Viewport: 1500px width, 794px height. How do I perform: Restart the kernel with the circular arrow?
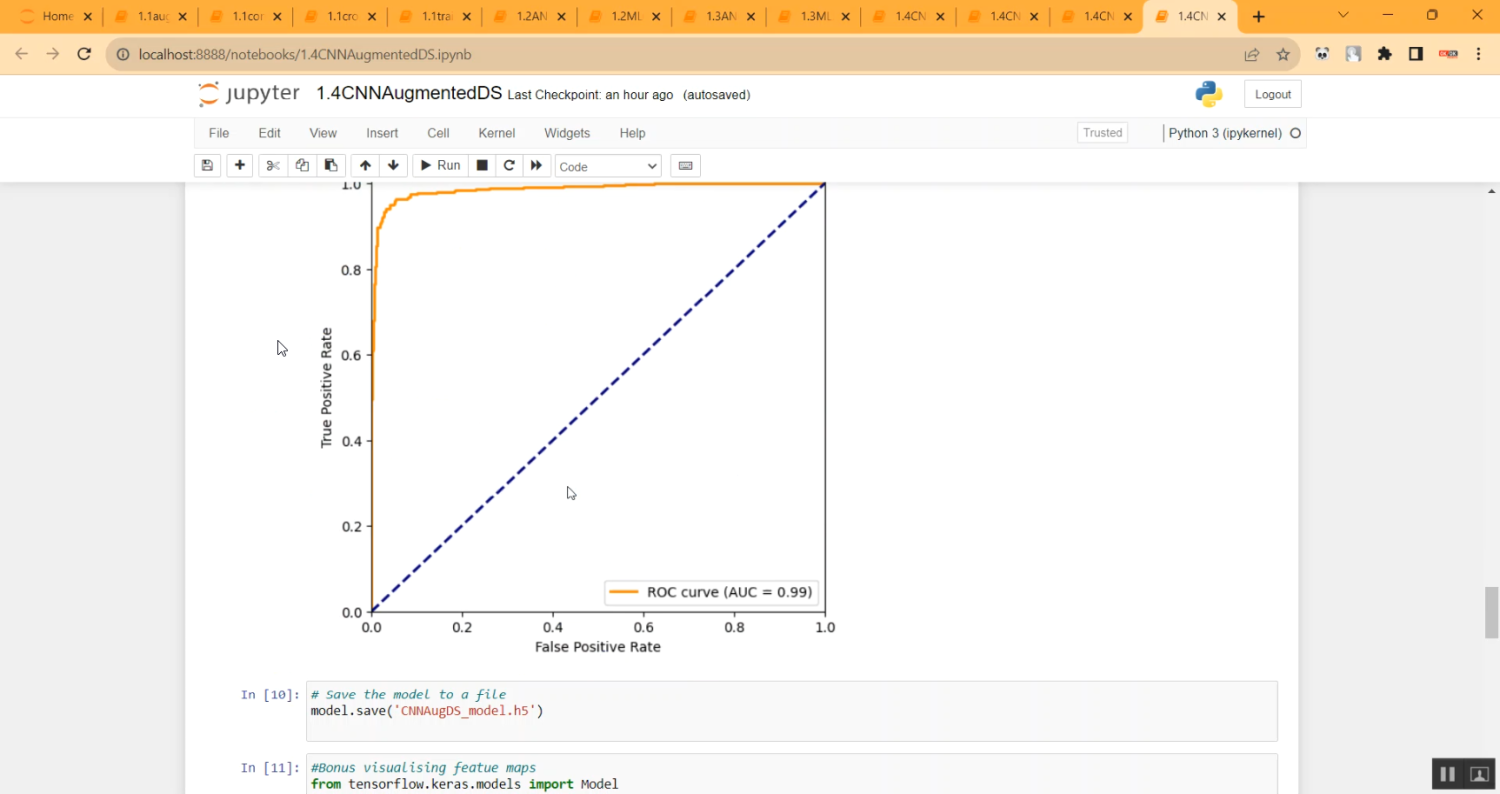509,166
